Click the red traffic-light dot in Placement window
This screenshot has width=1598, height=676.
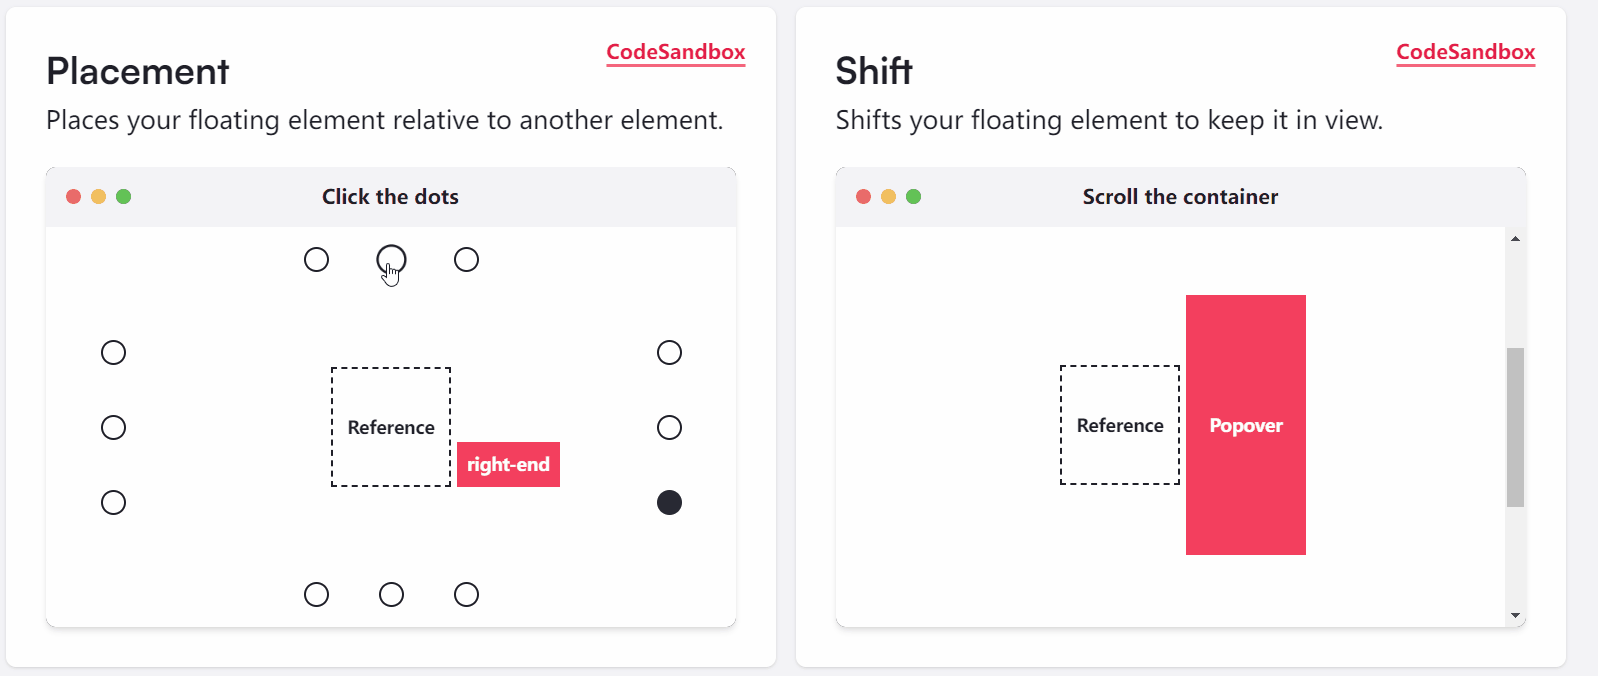[74, 196]
